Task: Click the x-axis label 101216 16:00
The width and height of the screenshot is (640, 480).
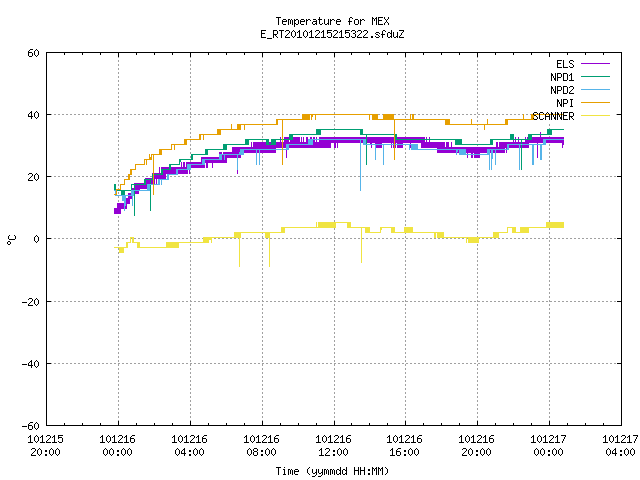Action: [404, 446]
